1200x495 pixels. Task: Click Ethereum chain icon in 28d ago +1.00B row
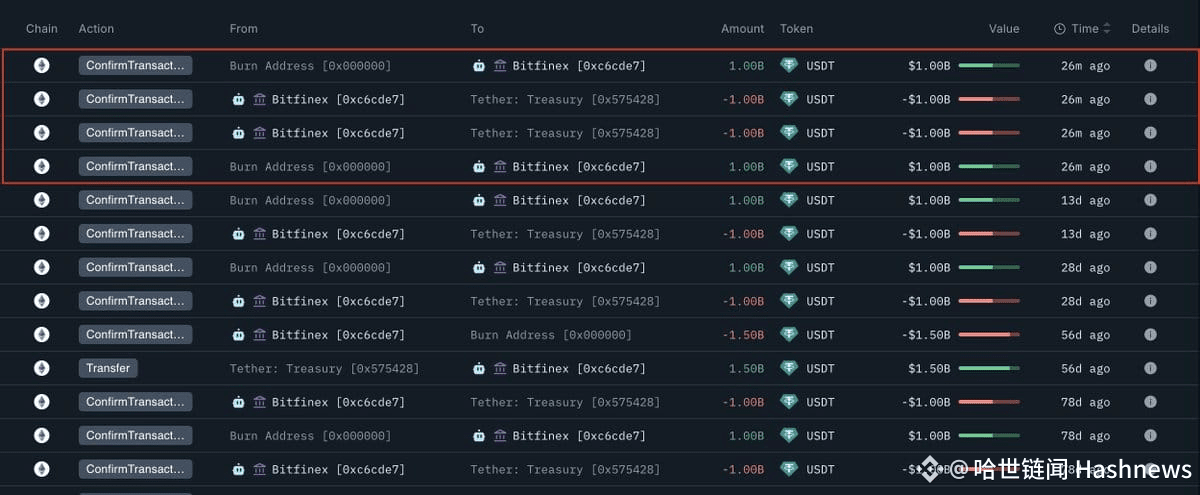(x=42, y=267)
